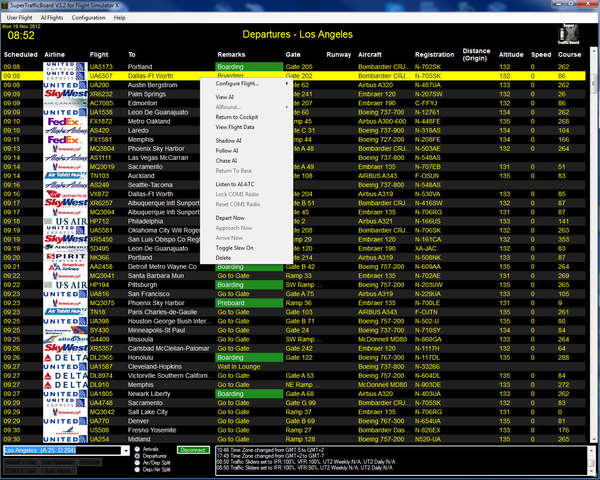Open the Los Angeles airport dropdown arrow
600x480 pixels.
pos(126,451)
